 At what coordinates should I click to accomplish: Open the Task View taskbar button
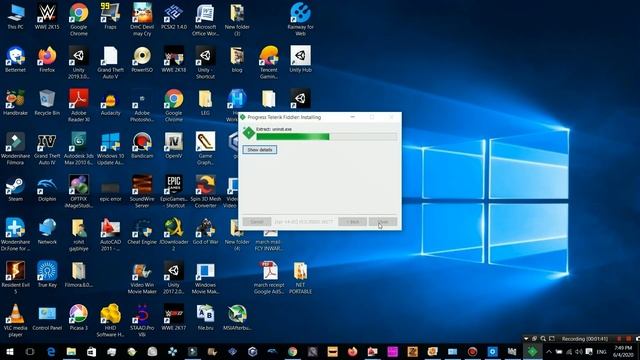click(30, 351)
